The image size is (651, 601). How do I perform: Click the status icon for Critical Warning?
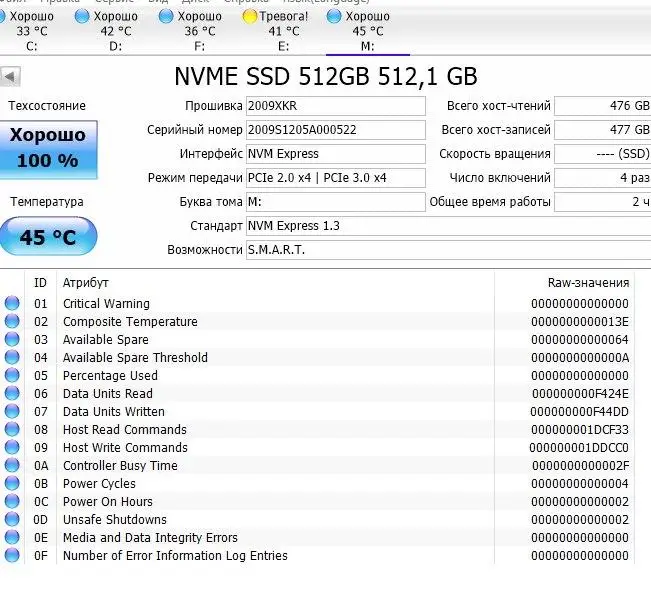click(12, 303)
